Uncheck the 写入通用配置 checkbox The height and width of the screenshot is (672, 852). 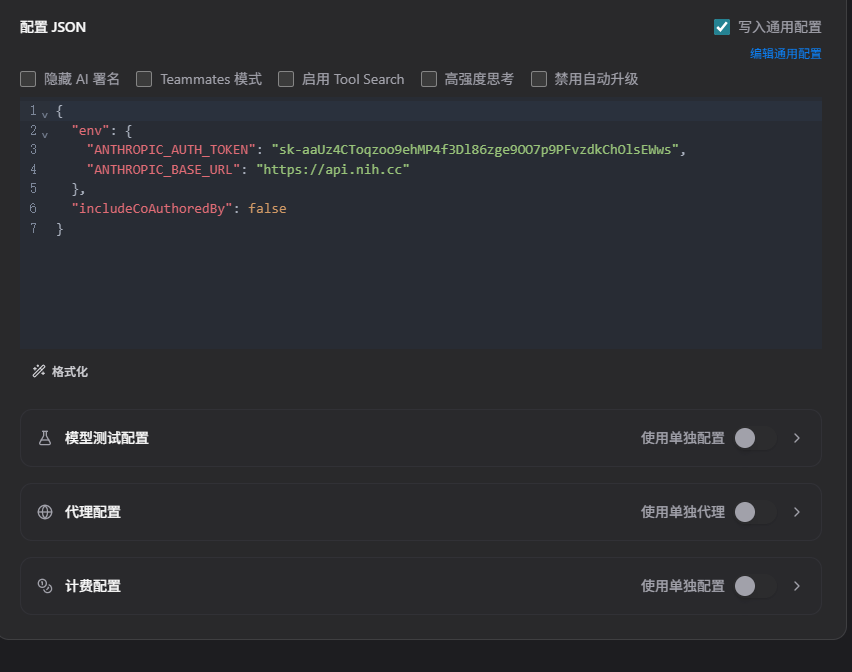(x=722, y=27)
